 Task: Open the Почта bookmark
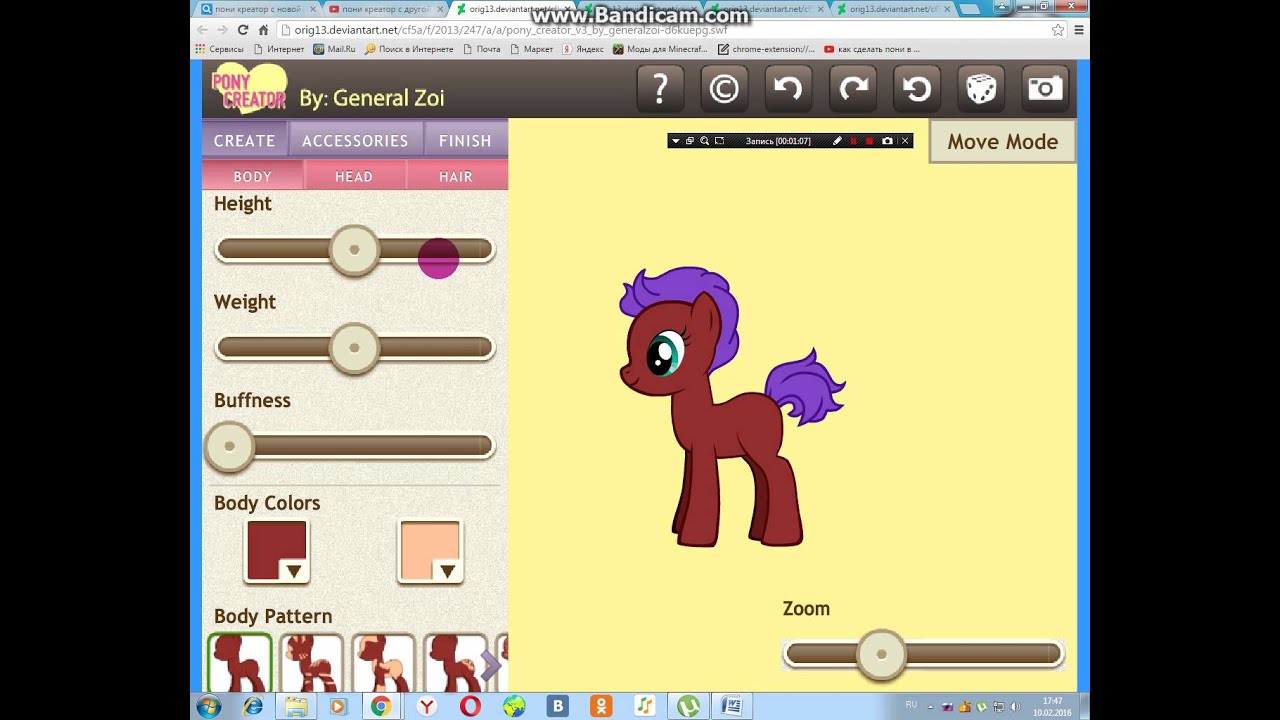(481, 49)
